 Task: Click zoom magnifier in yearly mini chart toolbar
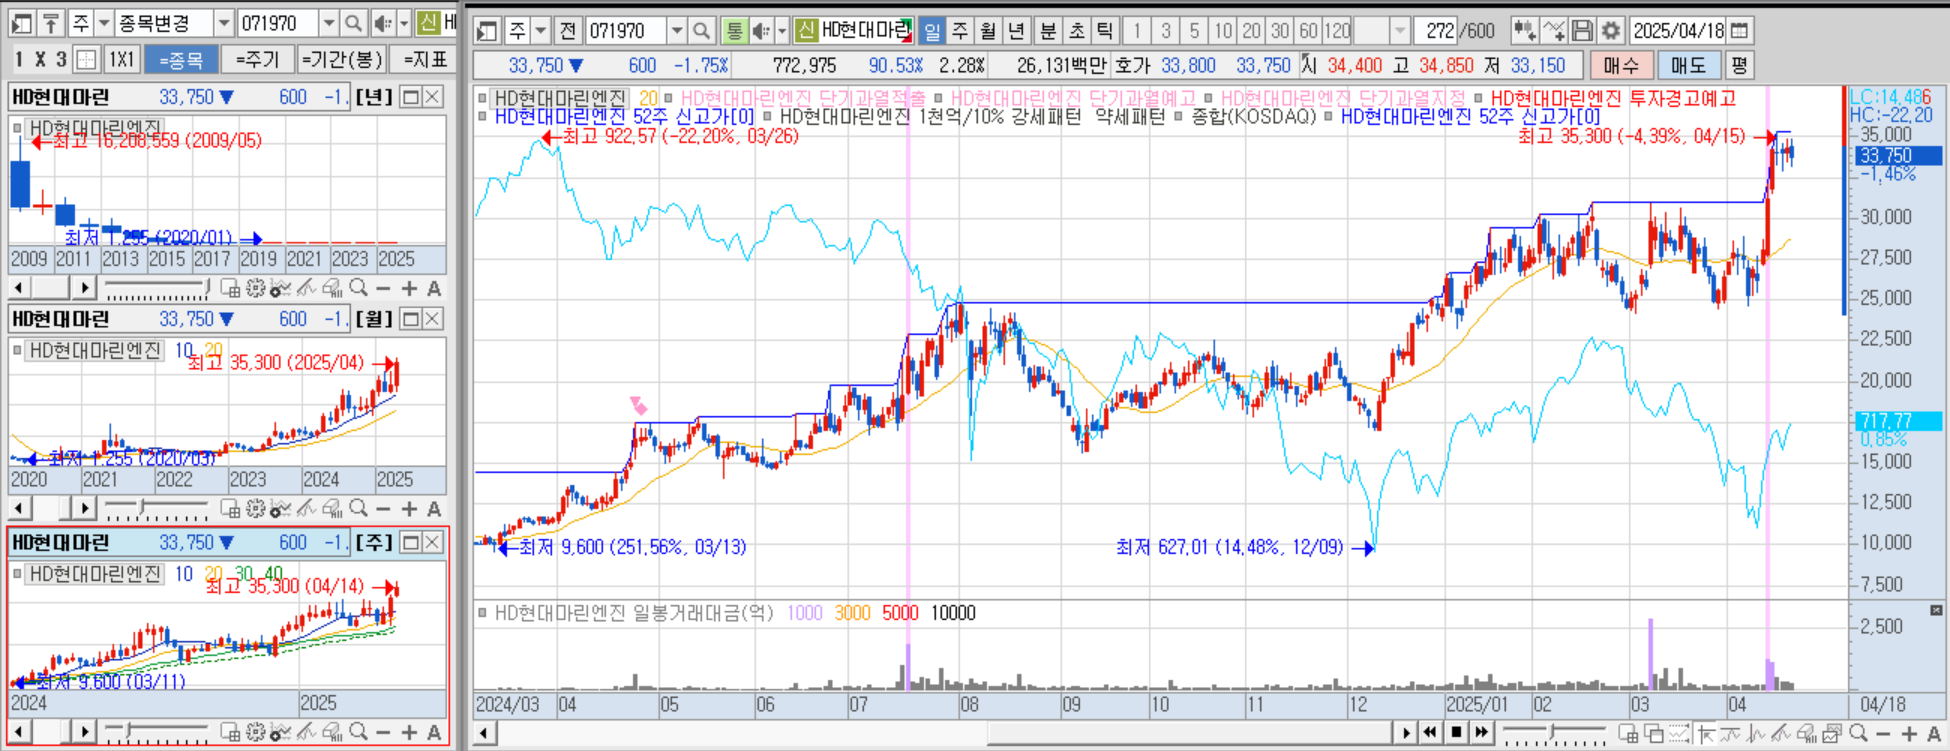pos(358,289)
